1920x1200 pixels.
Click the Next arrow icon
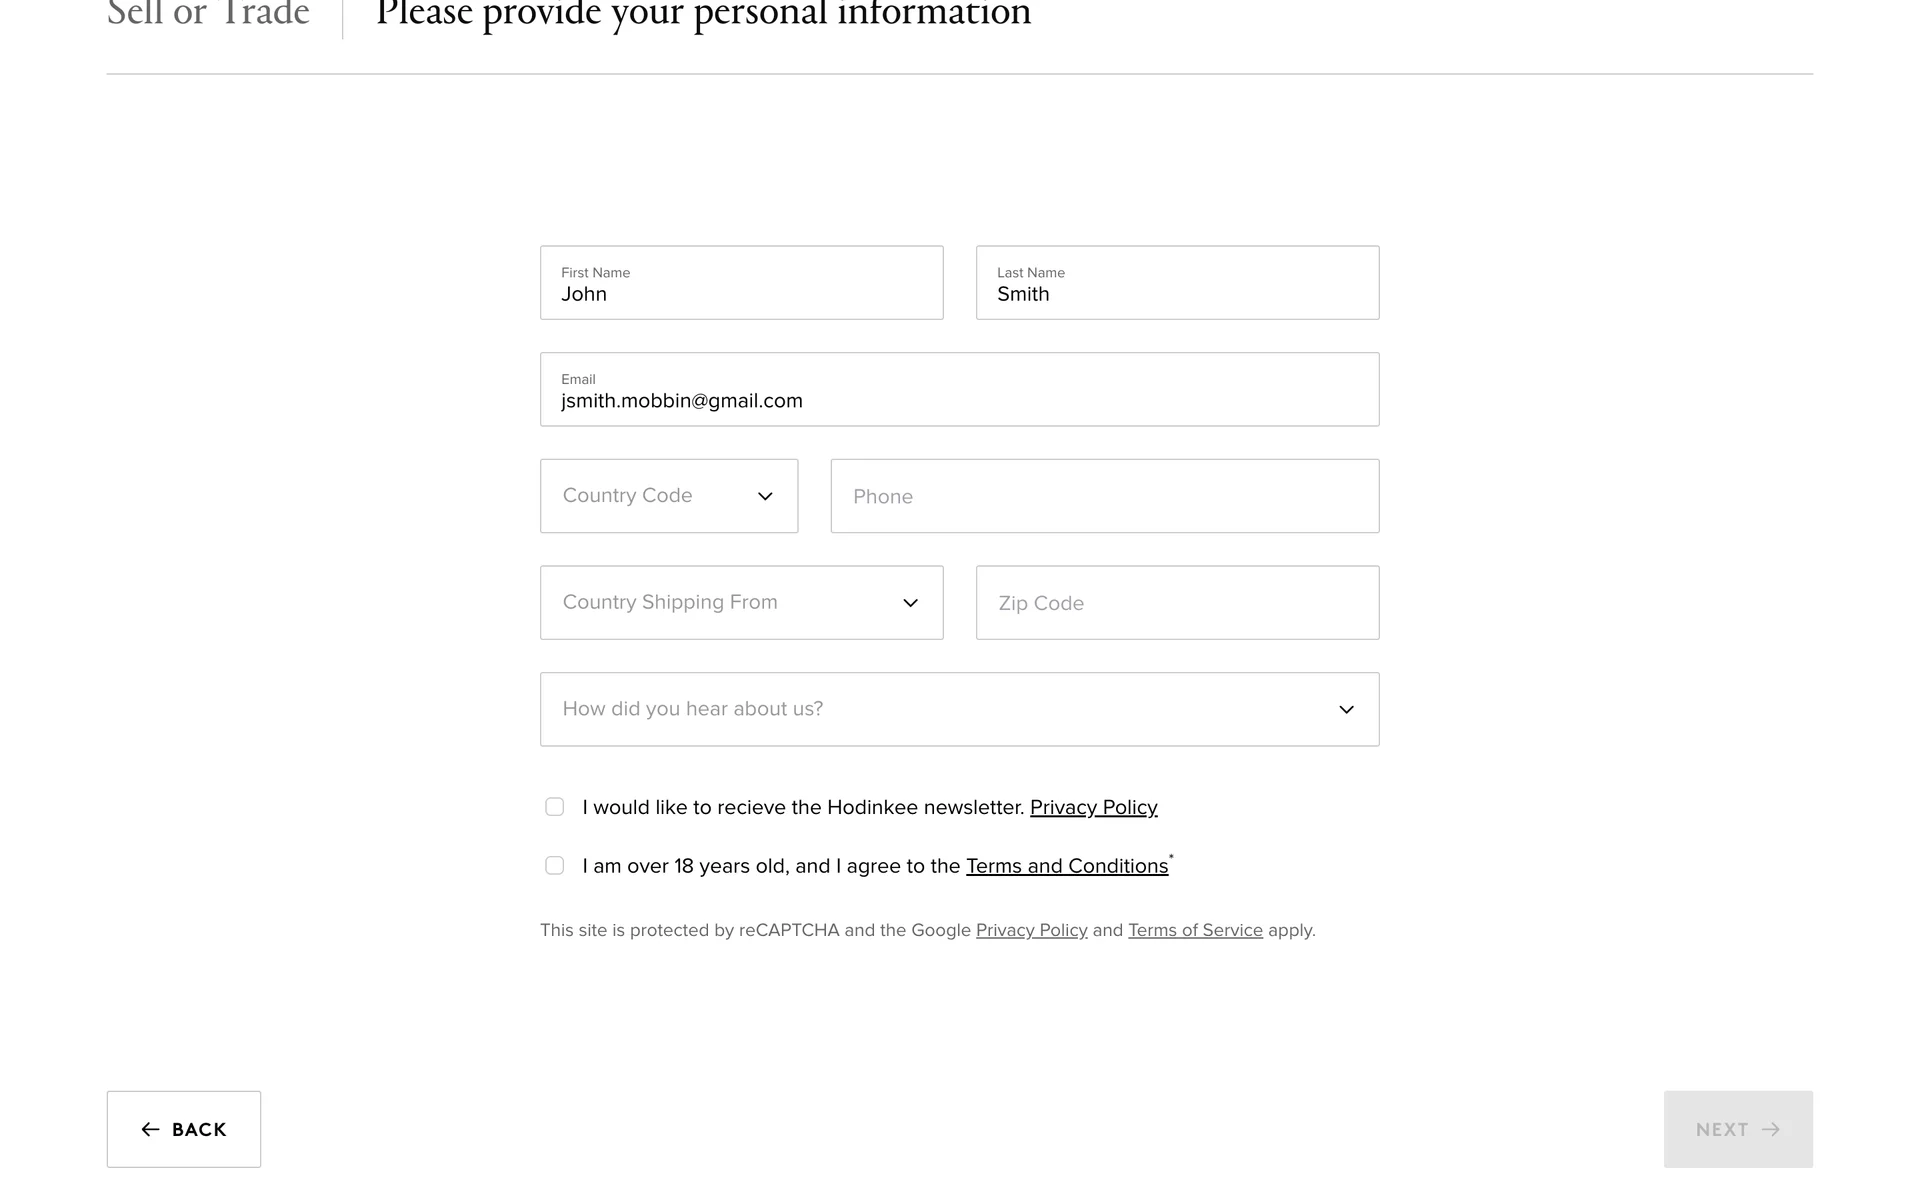1771,1129
